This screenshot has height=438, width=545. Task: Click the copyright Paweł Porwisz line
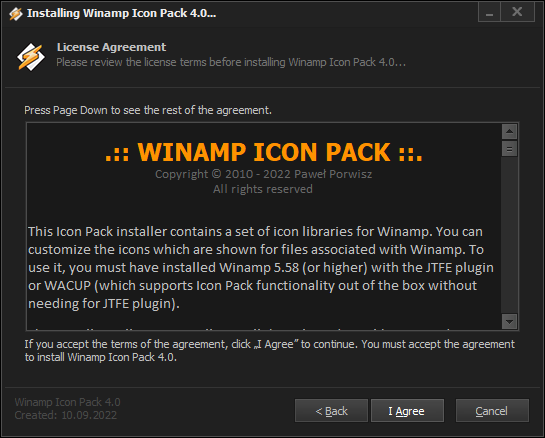click(x=263, y=174)
